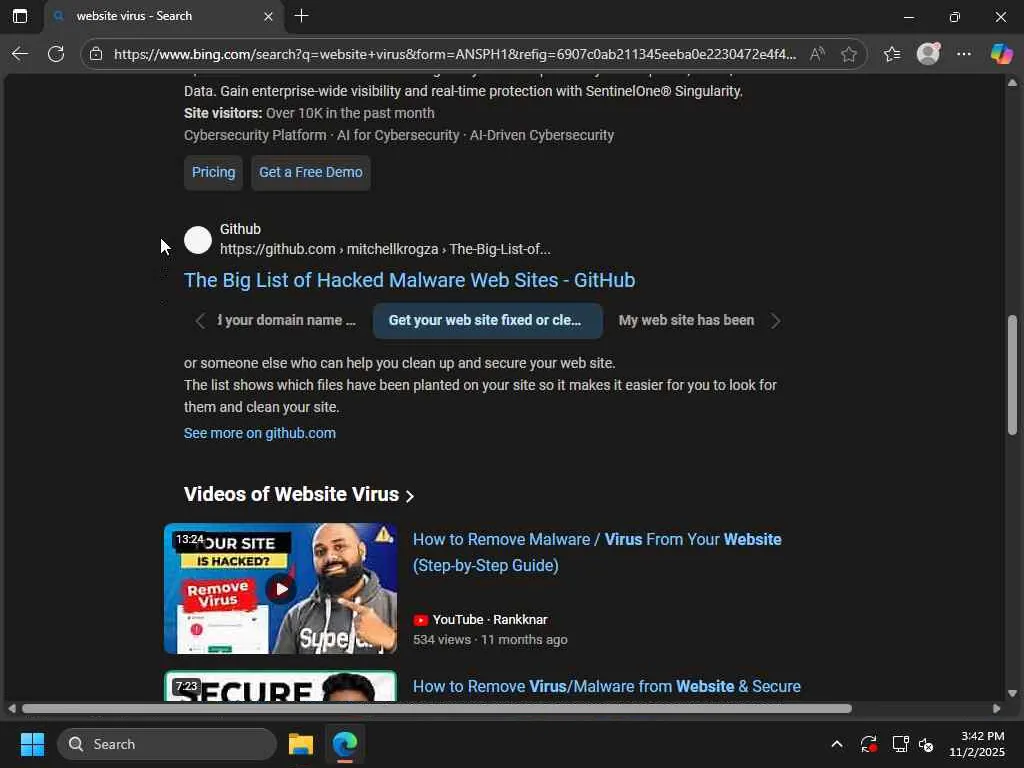The width and height of the screenshot is (1024, 768).
Task: Select 'Get your web site fixed or cle...' tab
Action: [x=487, y=321]
